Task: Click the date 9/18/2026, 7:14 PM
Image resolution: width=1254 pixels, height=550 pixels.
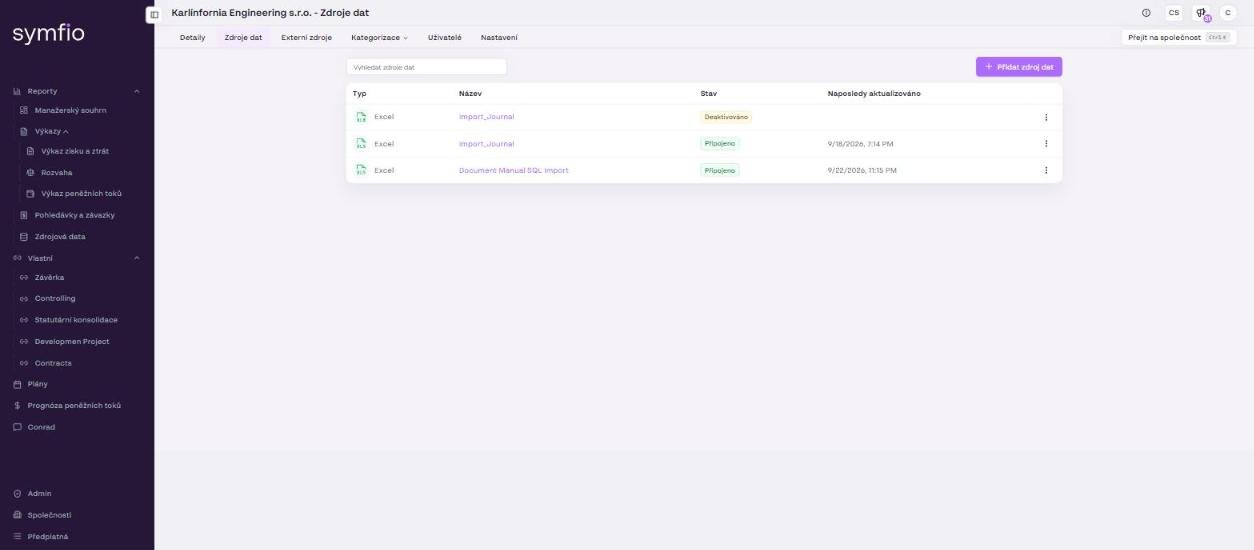Action: (861, 143)
